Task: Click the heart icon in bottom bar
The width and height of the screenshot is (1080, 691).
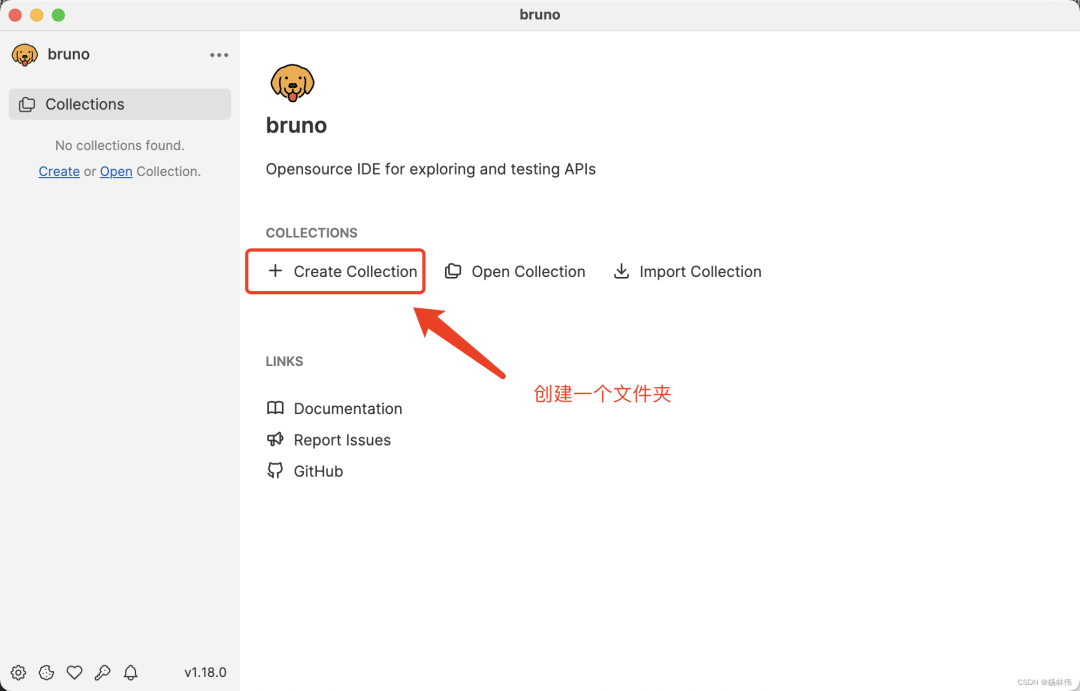Action: click(74, 672)
